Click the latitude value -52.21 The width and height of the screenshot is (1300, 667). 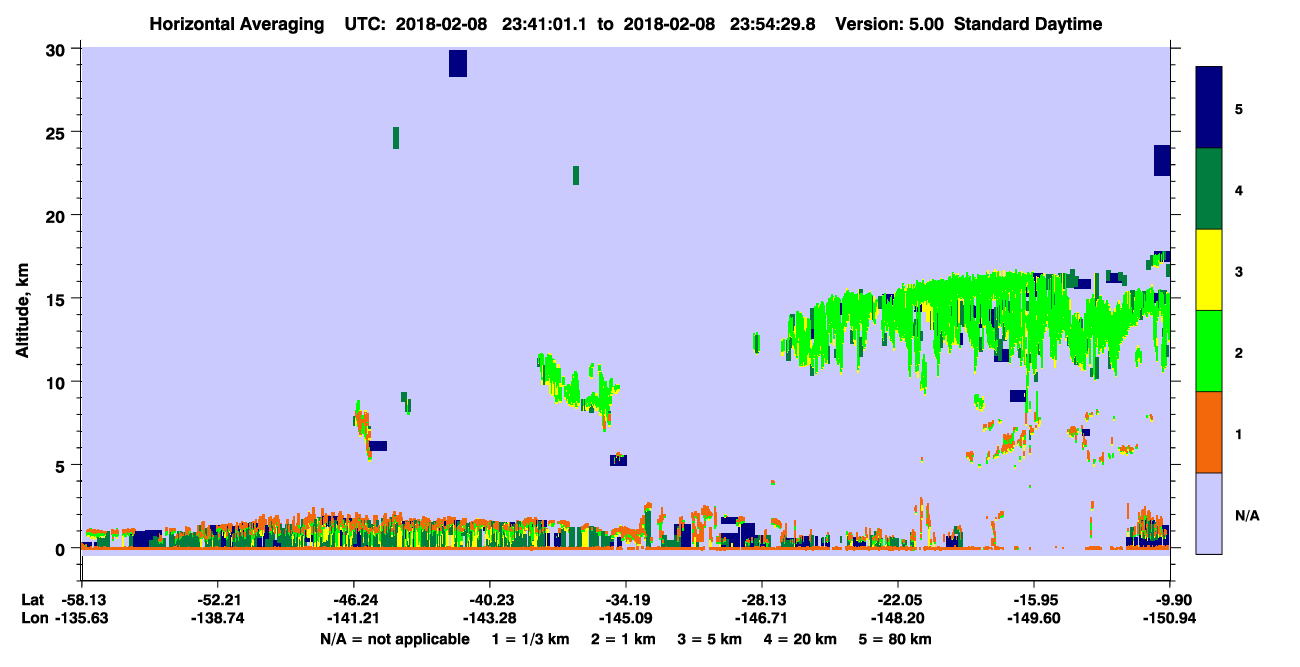pos(217,600)
